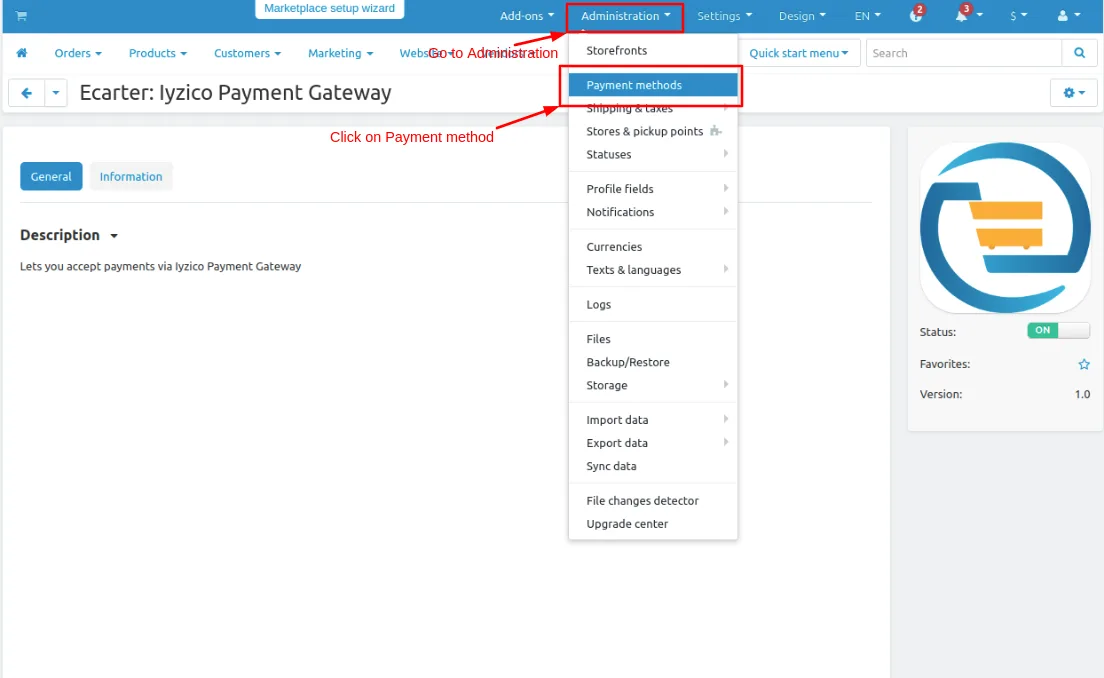Expand Texts & languages submenu
The image size is (1104, 678).
pos(653,270)
